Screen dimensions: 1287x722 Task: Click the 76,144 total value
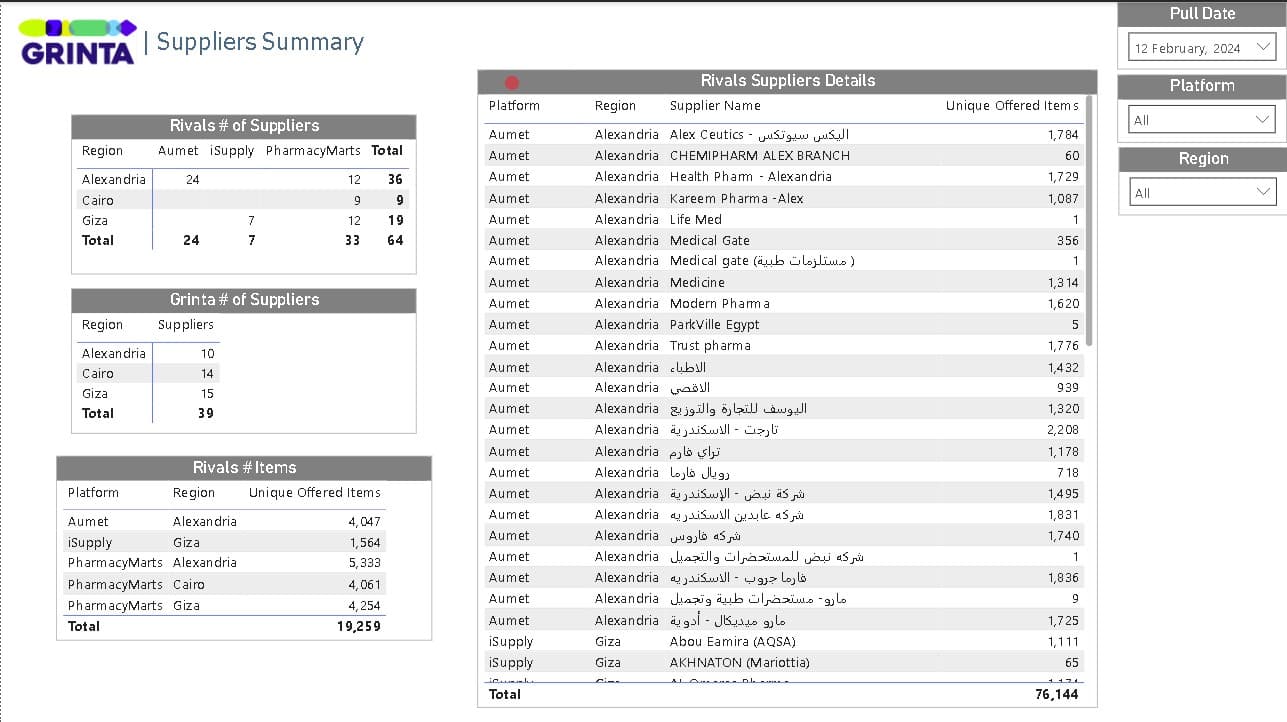click(x=1056, y=694)
